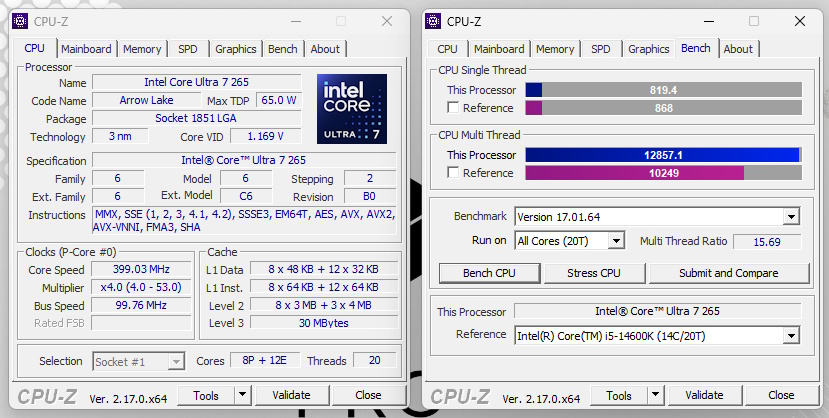Switch to CPU tab in right window
This screenshot has width=829, height=418.
click(x=447, y=49)
